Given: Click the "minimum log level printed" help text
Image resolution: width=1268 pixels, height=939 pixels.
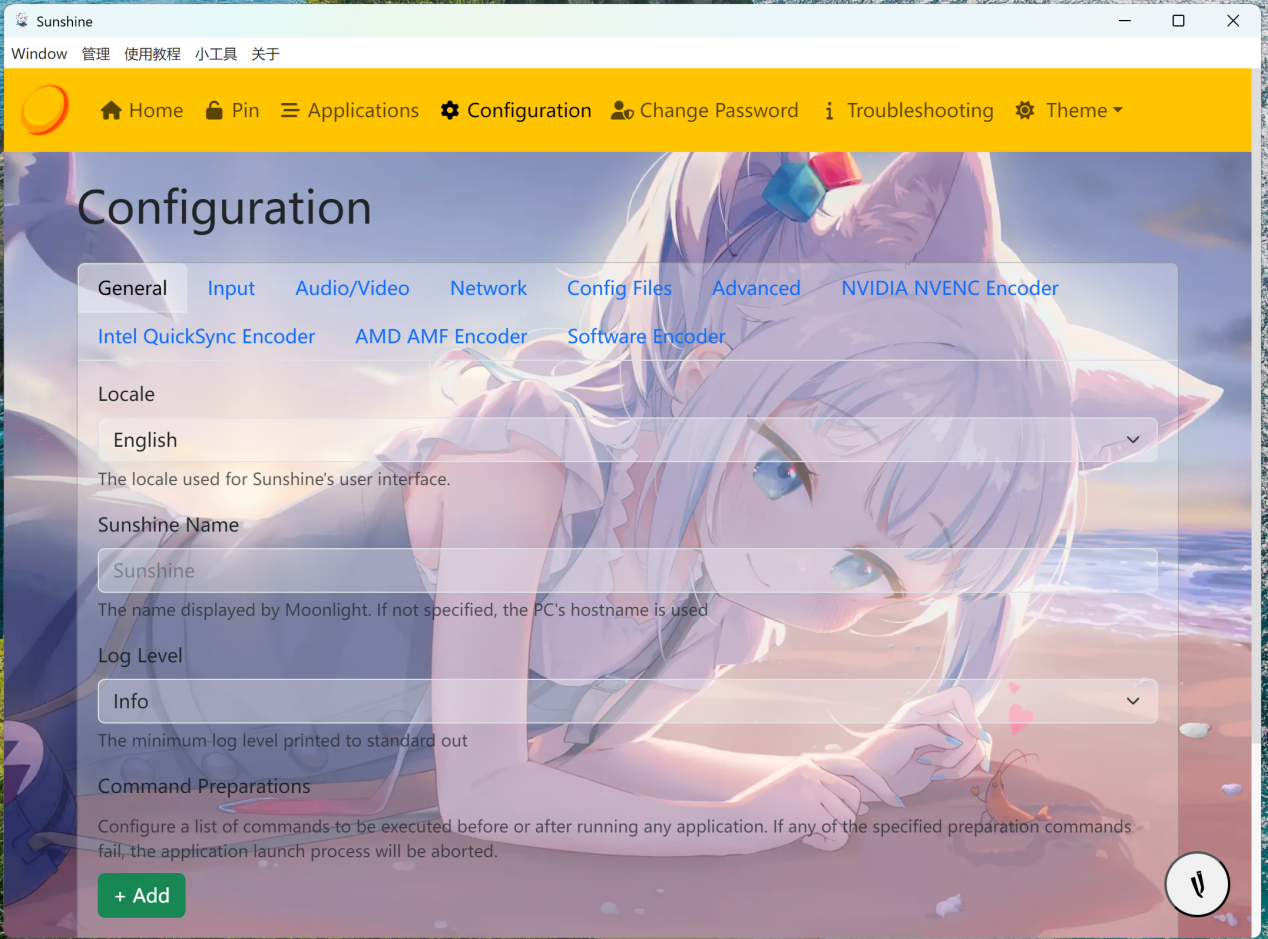Looking at the screenshot, I should (283, 741).
